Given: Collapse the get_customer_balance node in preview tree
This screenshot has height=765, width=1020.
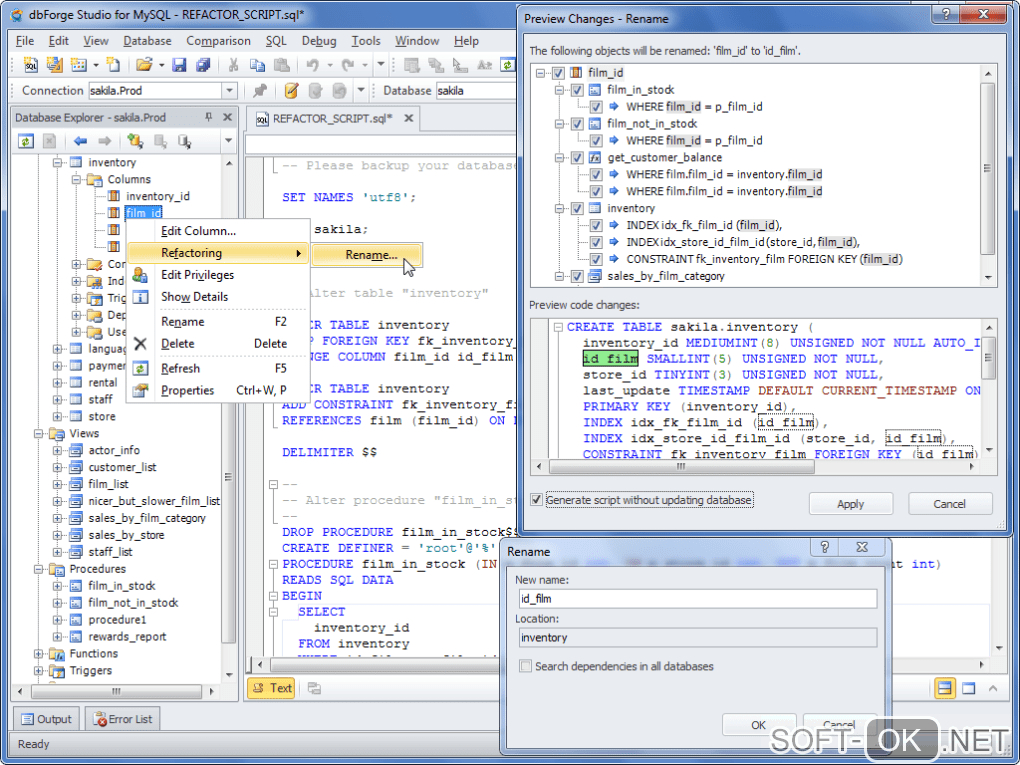Looking at the screenshot, I should (x=559, y=158).
